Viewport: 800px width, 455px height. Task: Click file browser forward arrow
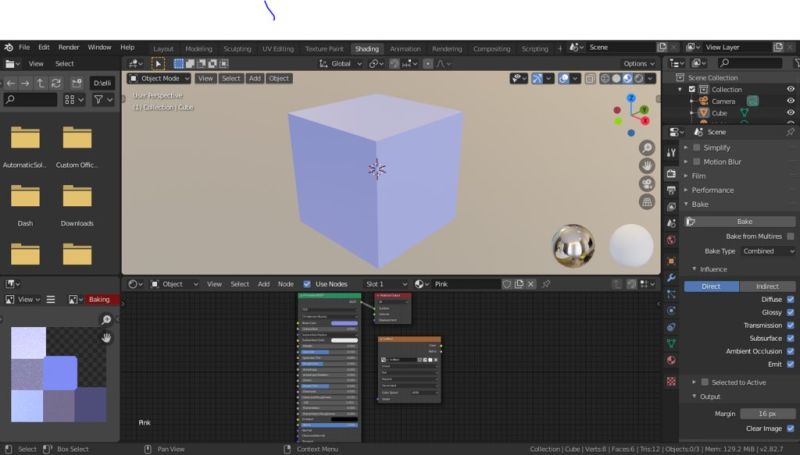point(26,83)
